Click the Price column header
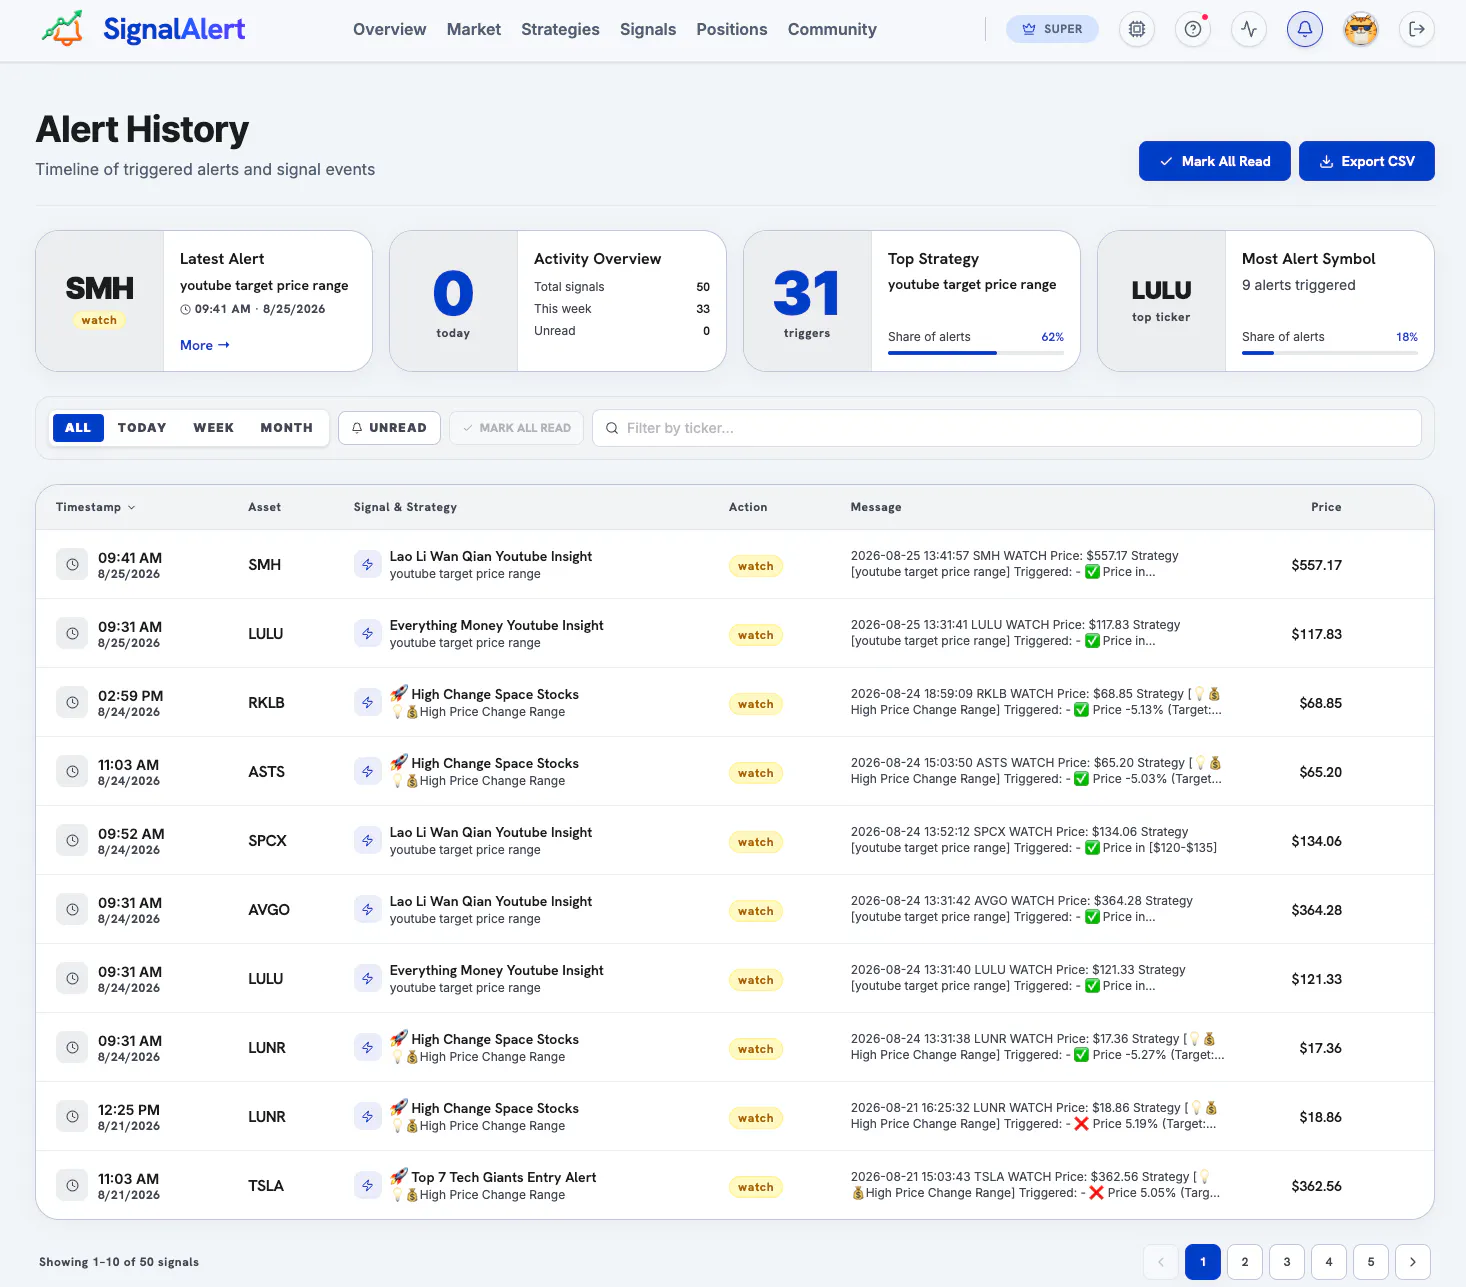 1326,507
